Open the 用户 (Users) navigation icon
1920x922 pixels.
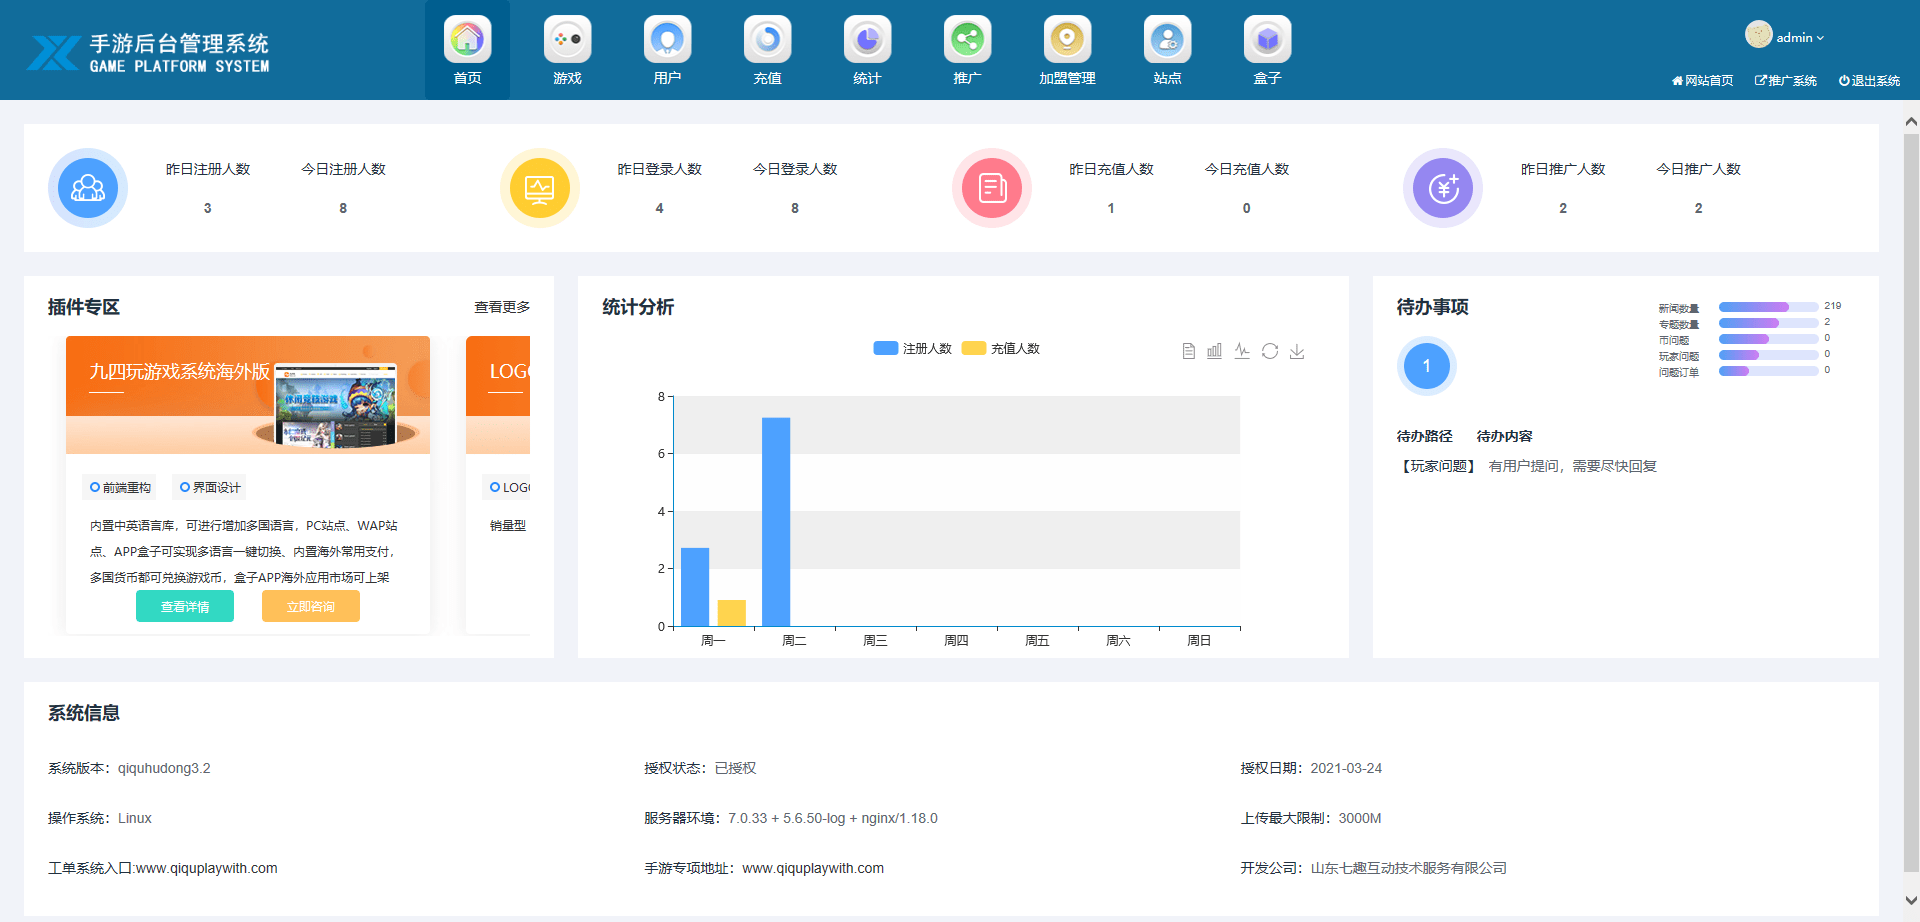[667, 40]
